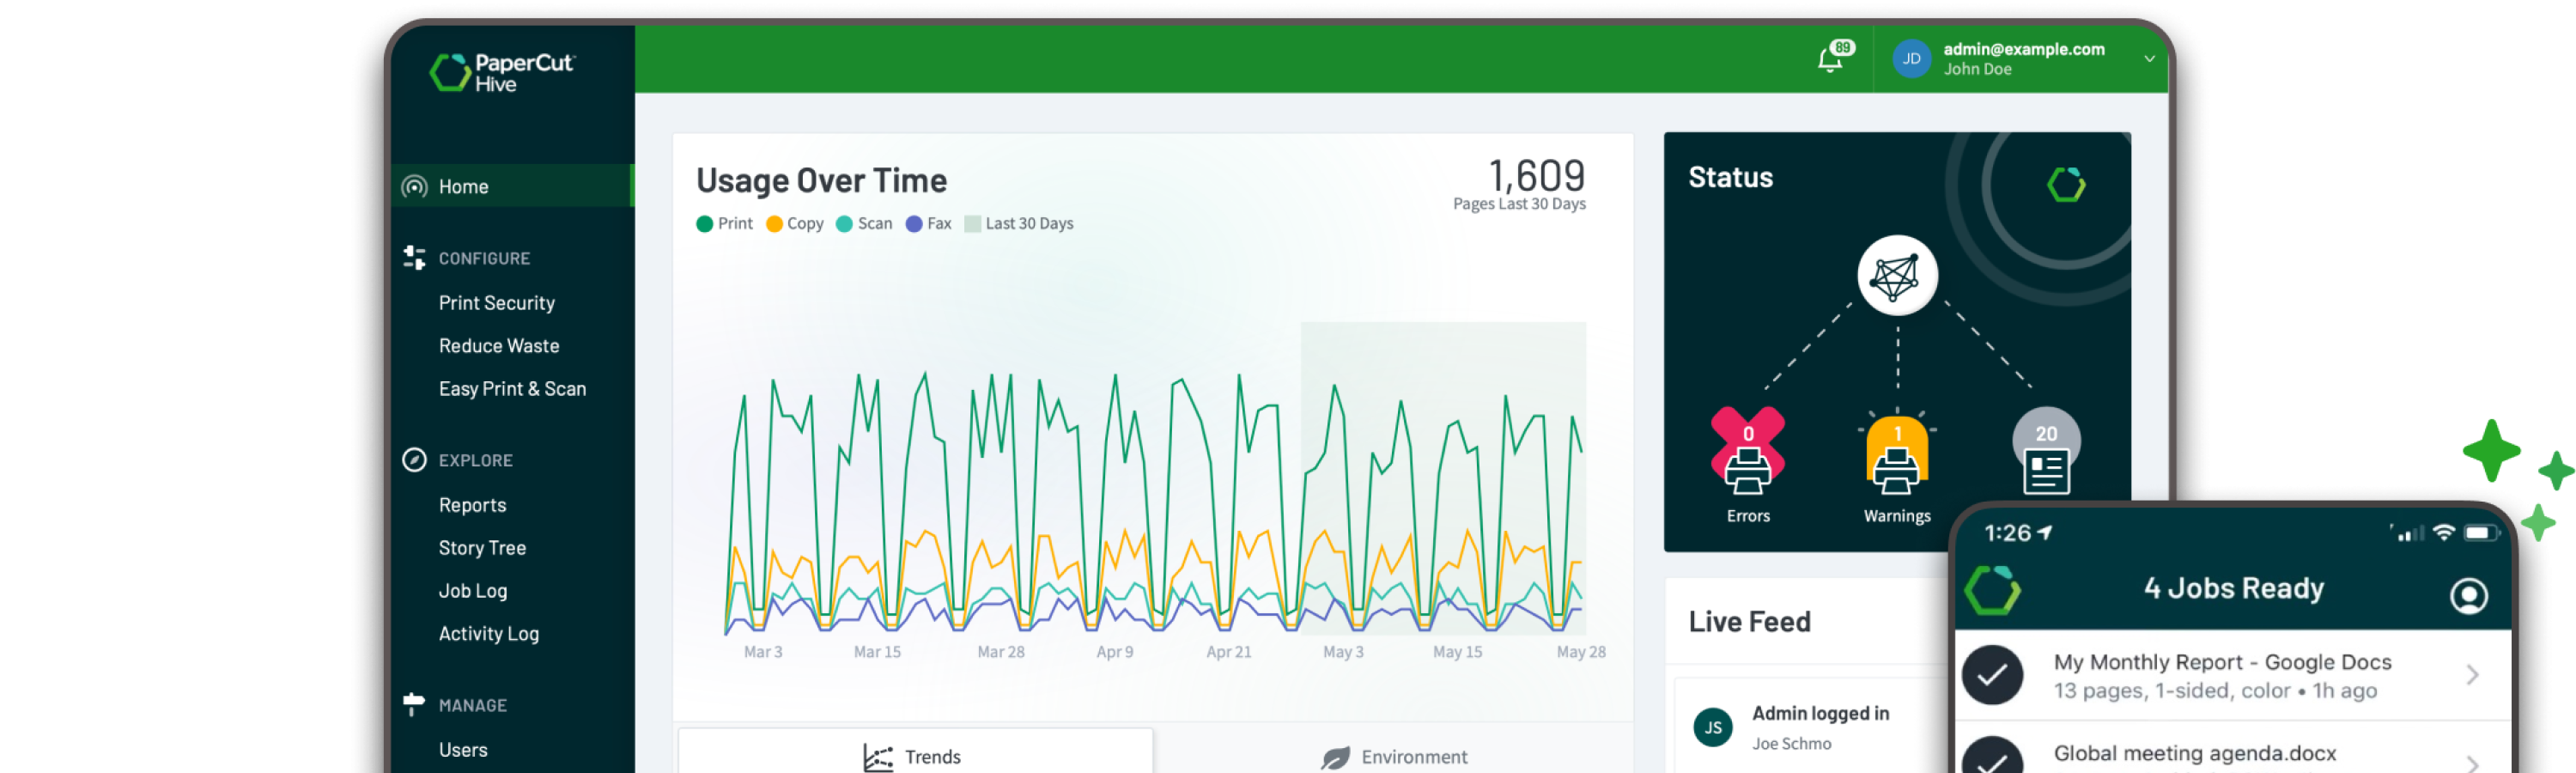
Task: Toggle the Print series in chart legend
Action: tap(724, 224)
